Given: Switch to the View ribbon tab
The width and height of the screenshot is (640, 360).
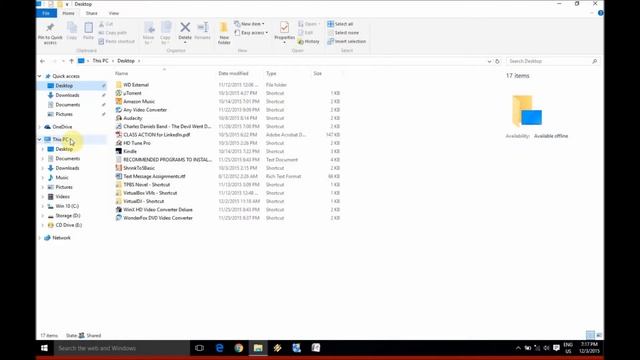Looking at the screenshot, I should tap(114, 13).
